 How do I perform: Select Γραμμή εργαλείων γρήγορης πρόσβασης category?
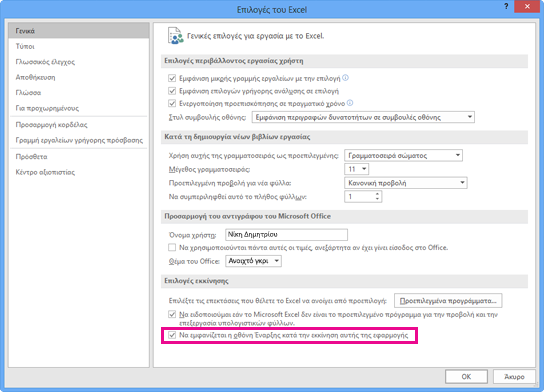[x=79, y=140]
